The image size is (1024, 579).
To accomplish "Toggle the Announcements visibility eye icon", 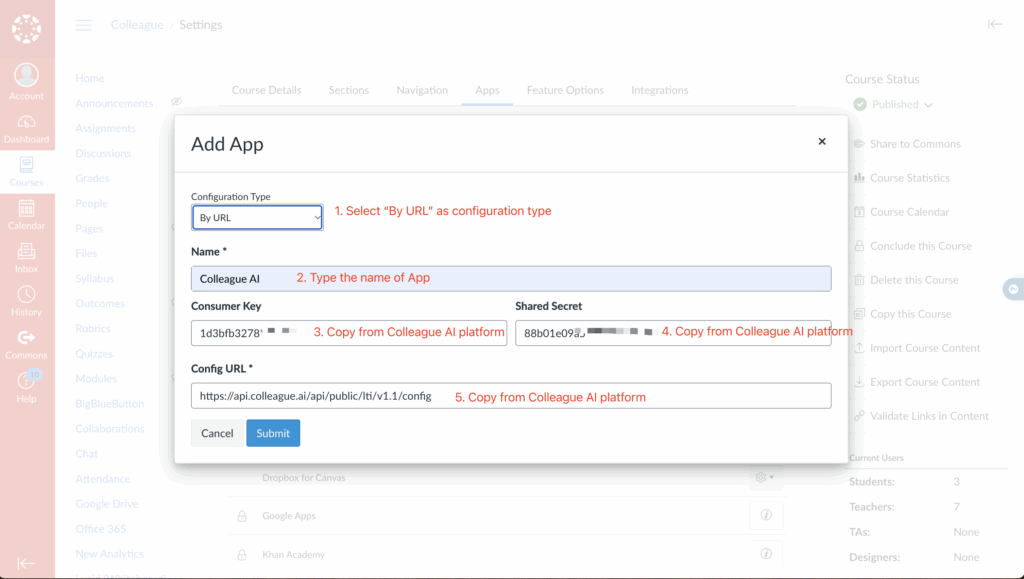I will [176, 102].
